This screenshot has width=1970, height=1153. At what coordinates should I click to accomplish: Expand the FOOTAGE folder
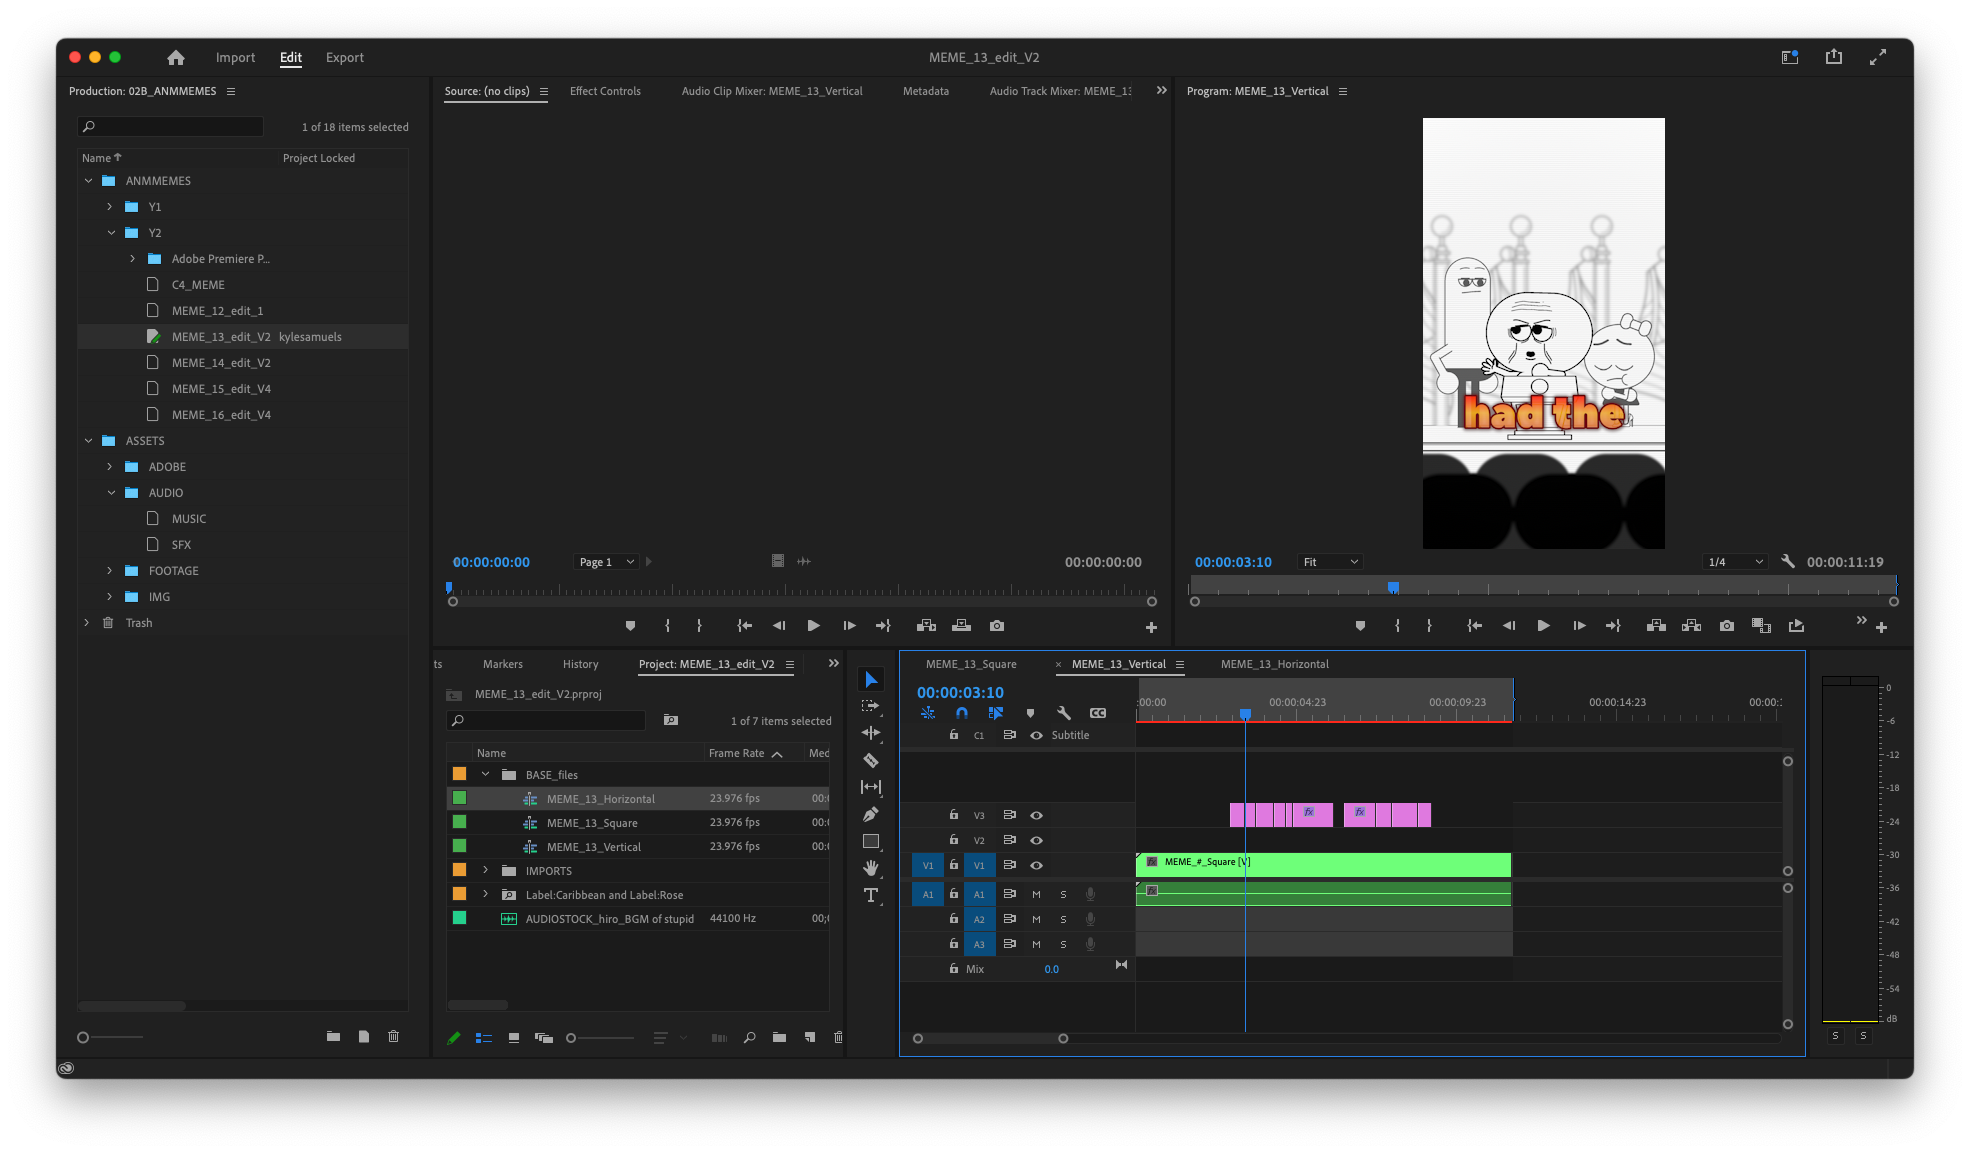[x=110, y=571]
